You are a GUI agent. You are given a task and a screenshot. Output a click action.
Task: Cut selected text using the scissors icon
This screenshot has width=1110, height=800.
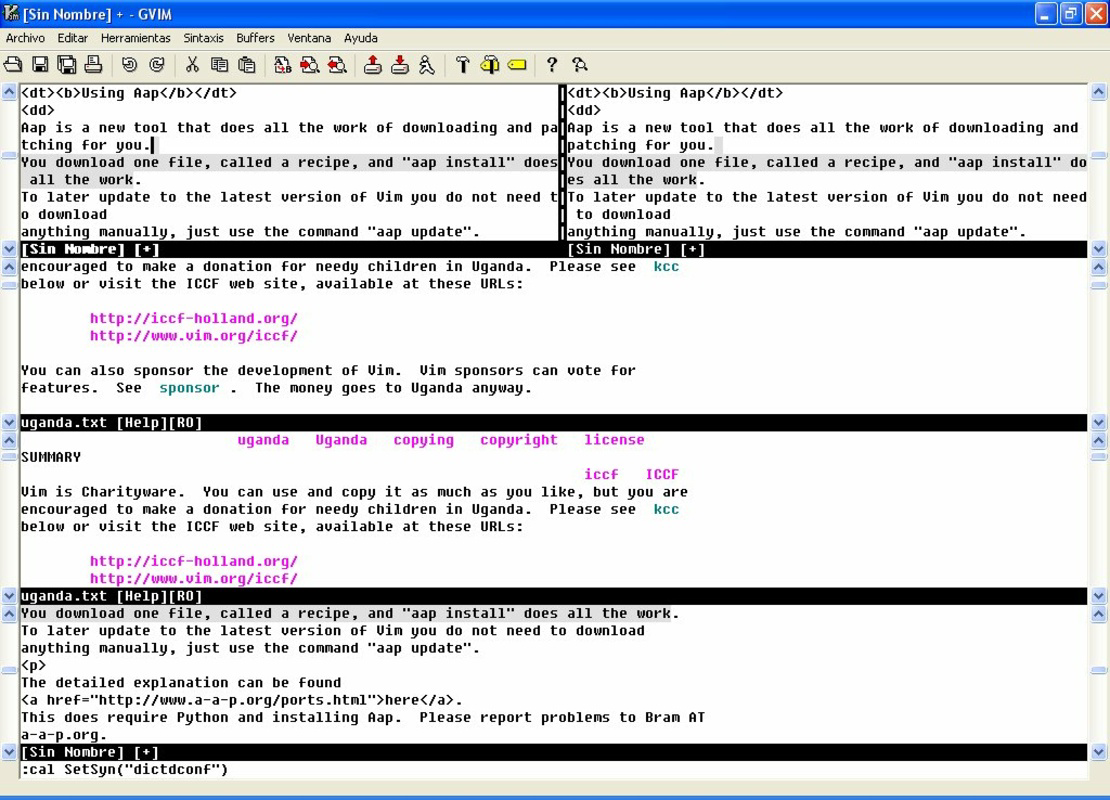point(192,65)
